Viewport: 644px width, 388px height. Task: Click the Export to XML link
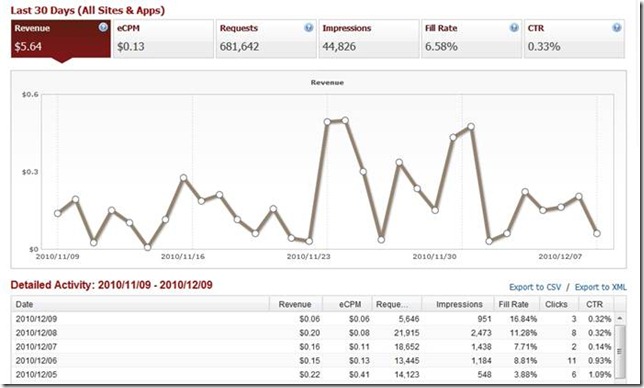click(600, 287)
